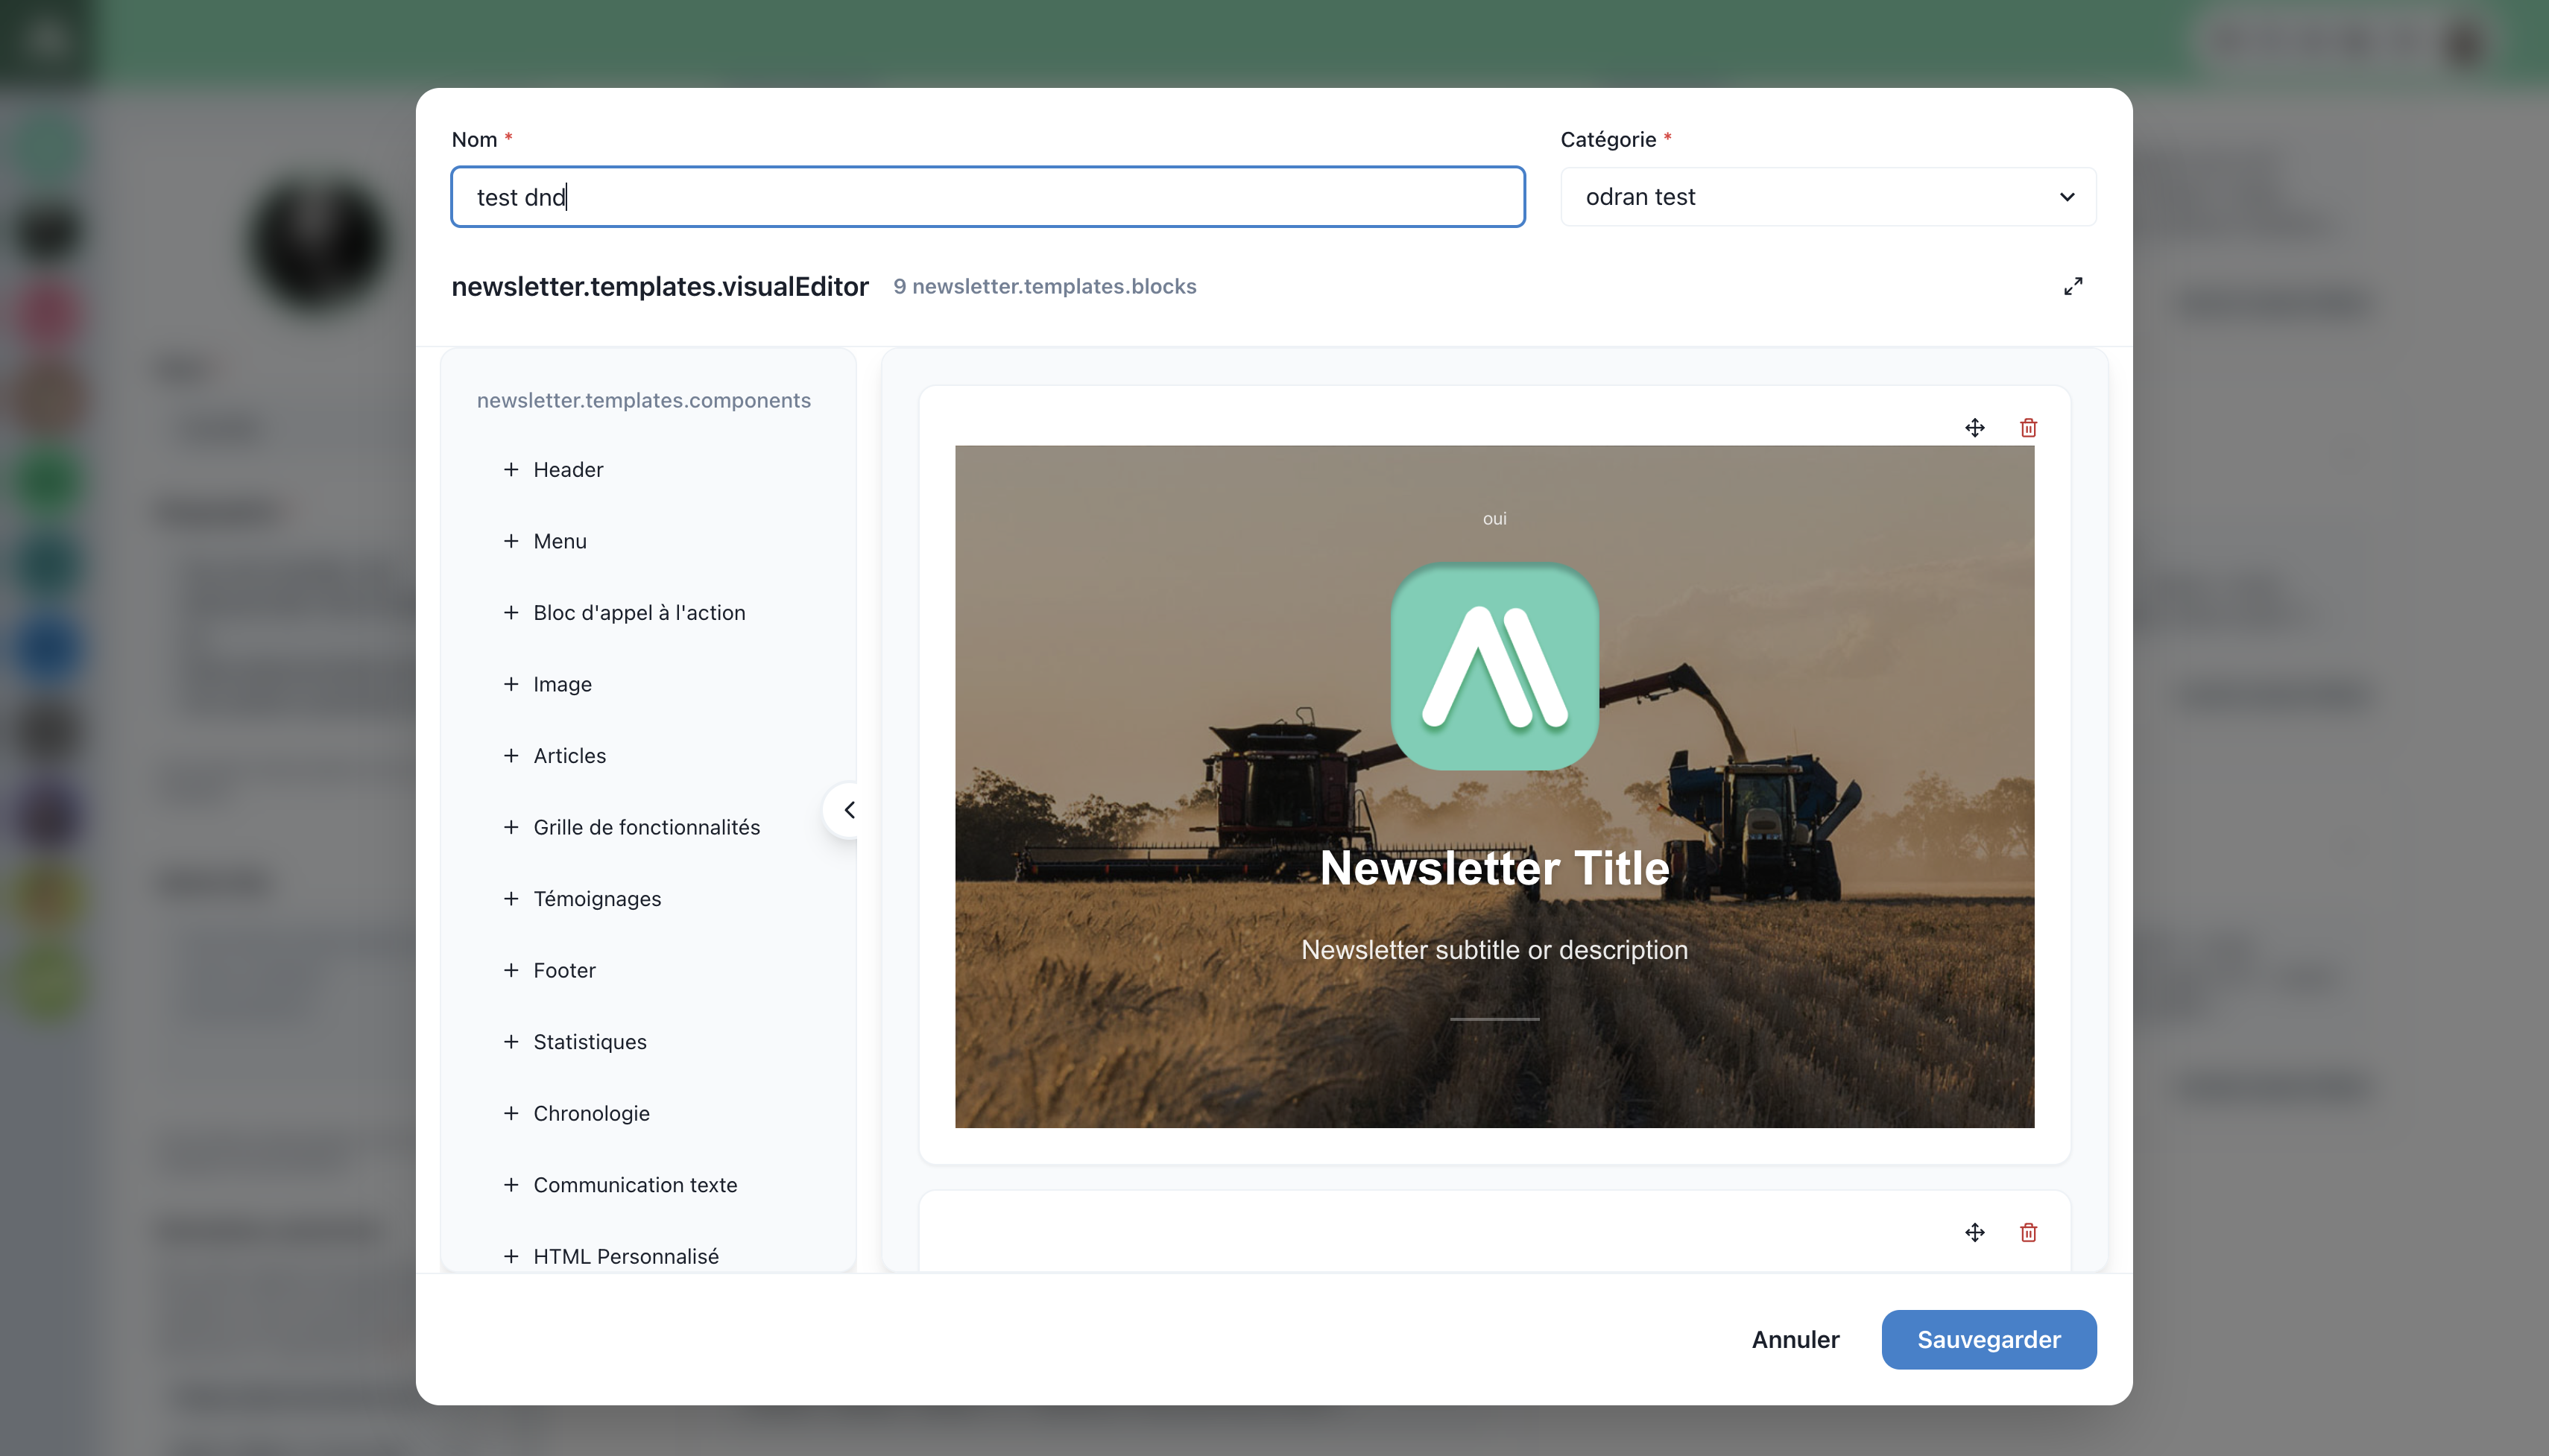Click plus icon next to Image component

click(x=511, y=684)
